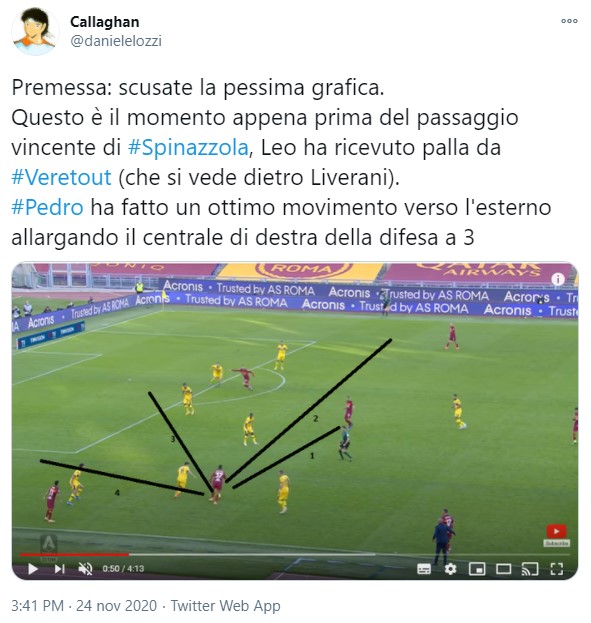Open Callaghan's profile avatar
This screenshot has height=623, width=591.
(x=35, y=31)
